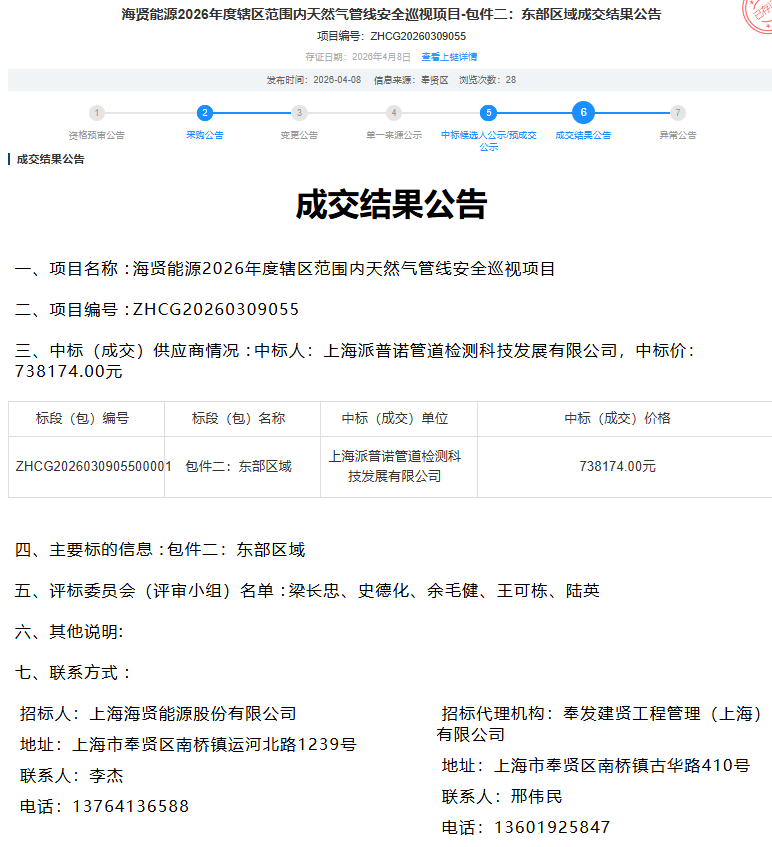772x847 pixels.
Task: Click the highlighted step 6 circle
Action: (x=583, y=113)
